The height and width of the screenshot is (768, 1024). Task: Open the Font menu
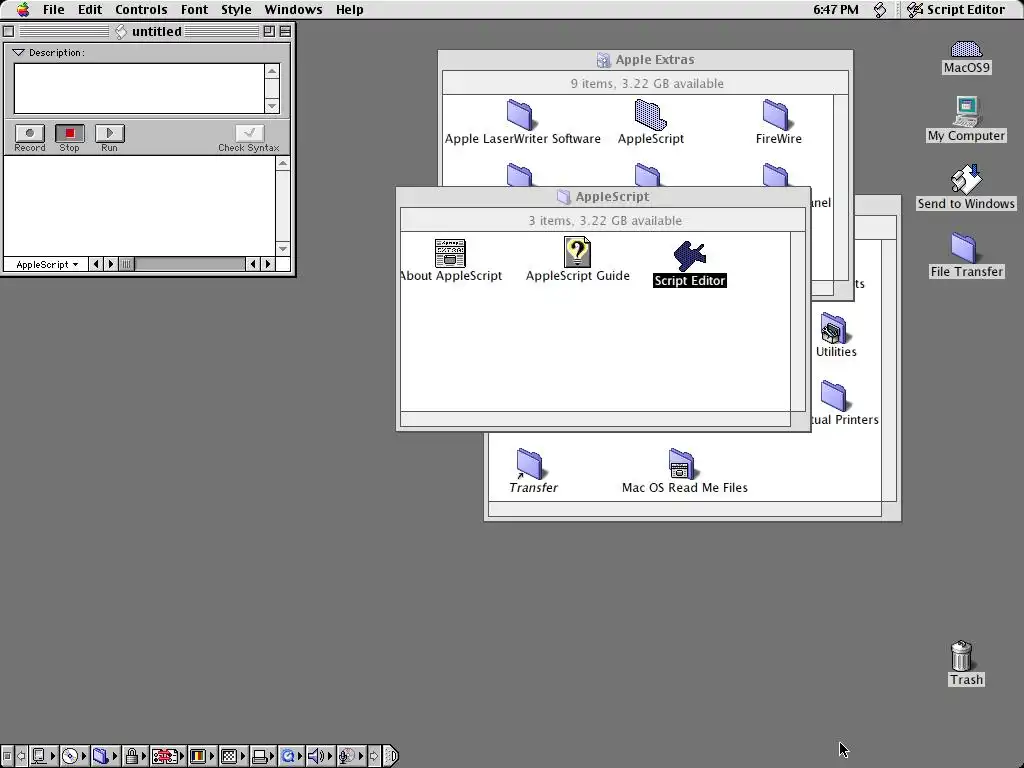click(194, 10)
